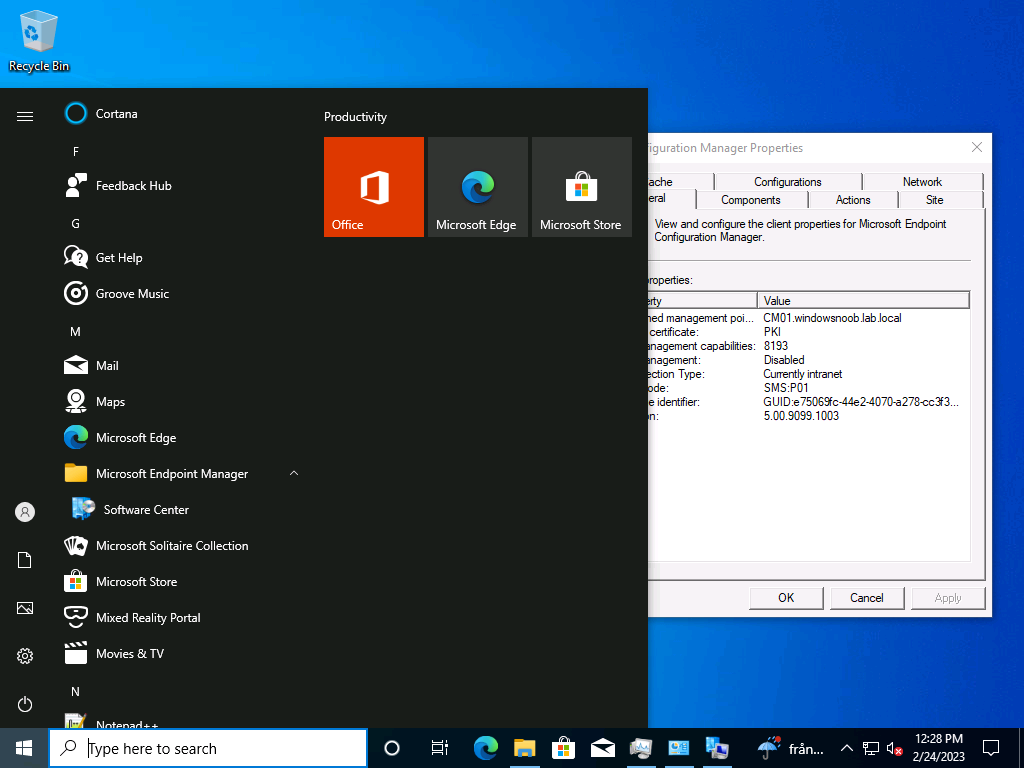Launch Mixed Reality Portal
Screen dimensions: 1024x768
pyautogui.click(x=183, y=617)
